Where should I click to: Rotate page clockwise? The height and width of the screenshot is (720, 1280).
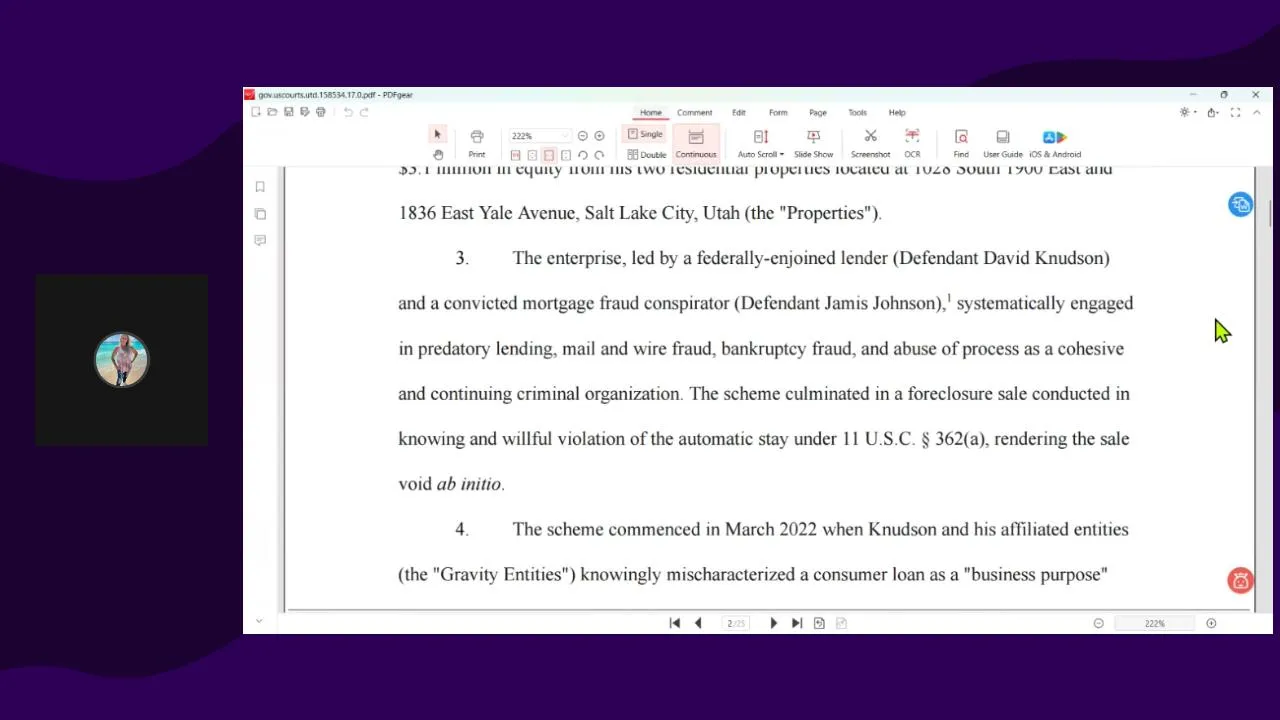click(599, 155)
